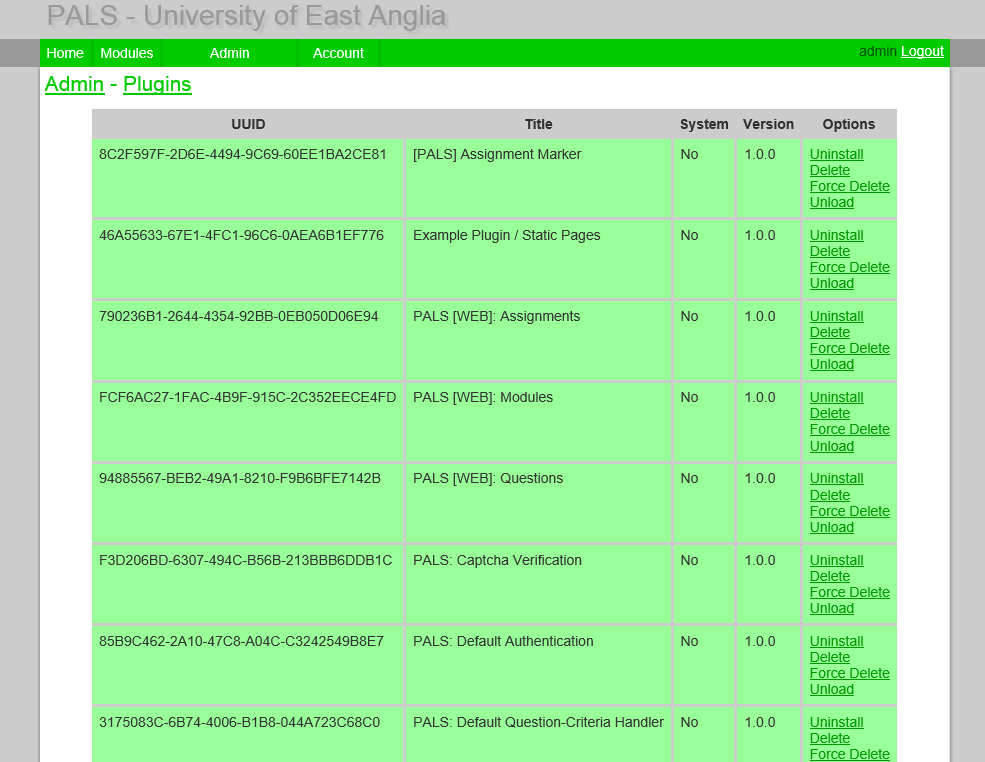Screen dimensions: 985x762
Task: Delete the Example Plugin / Static Pages
Action: coord(829,251)
